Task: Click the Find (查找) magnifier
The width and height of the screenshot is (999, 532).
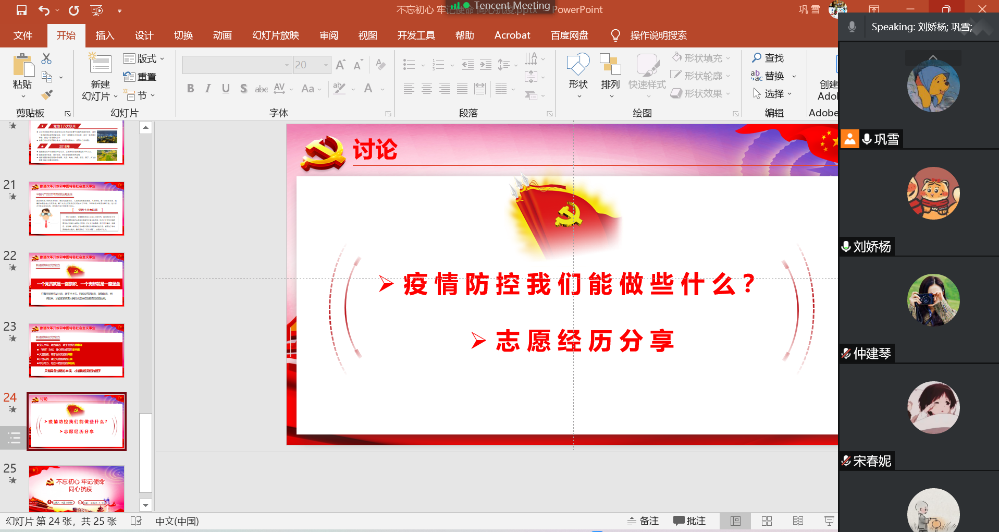Action: (766, 59)
